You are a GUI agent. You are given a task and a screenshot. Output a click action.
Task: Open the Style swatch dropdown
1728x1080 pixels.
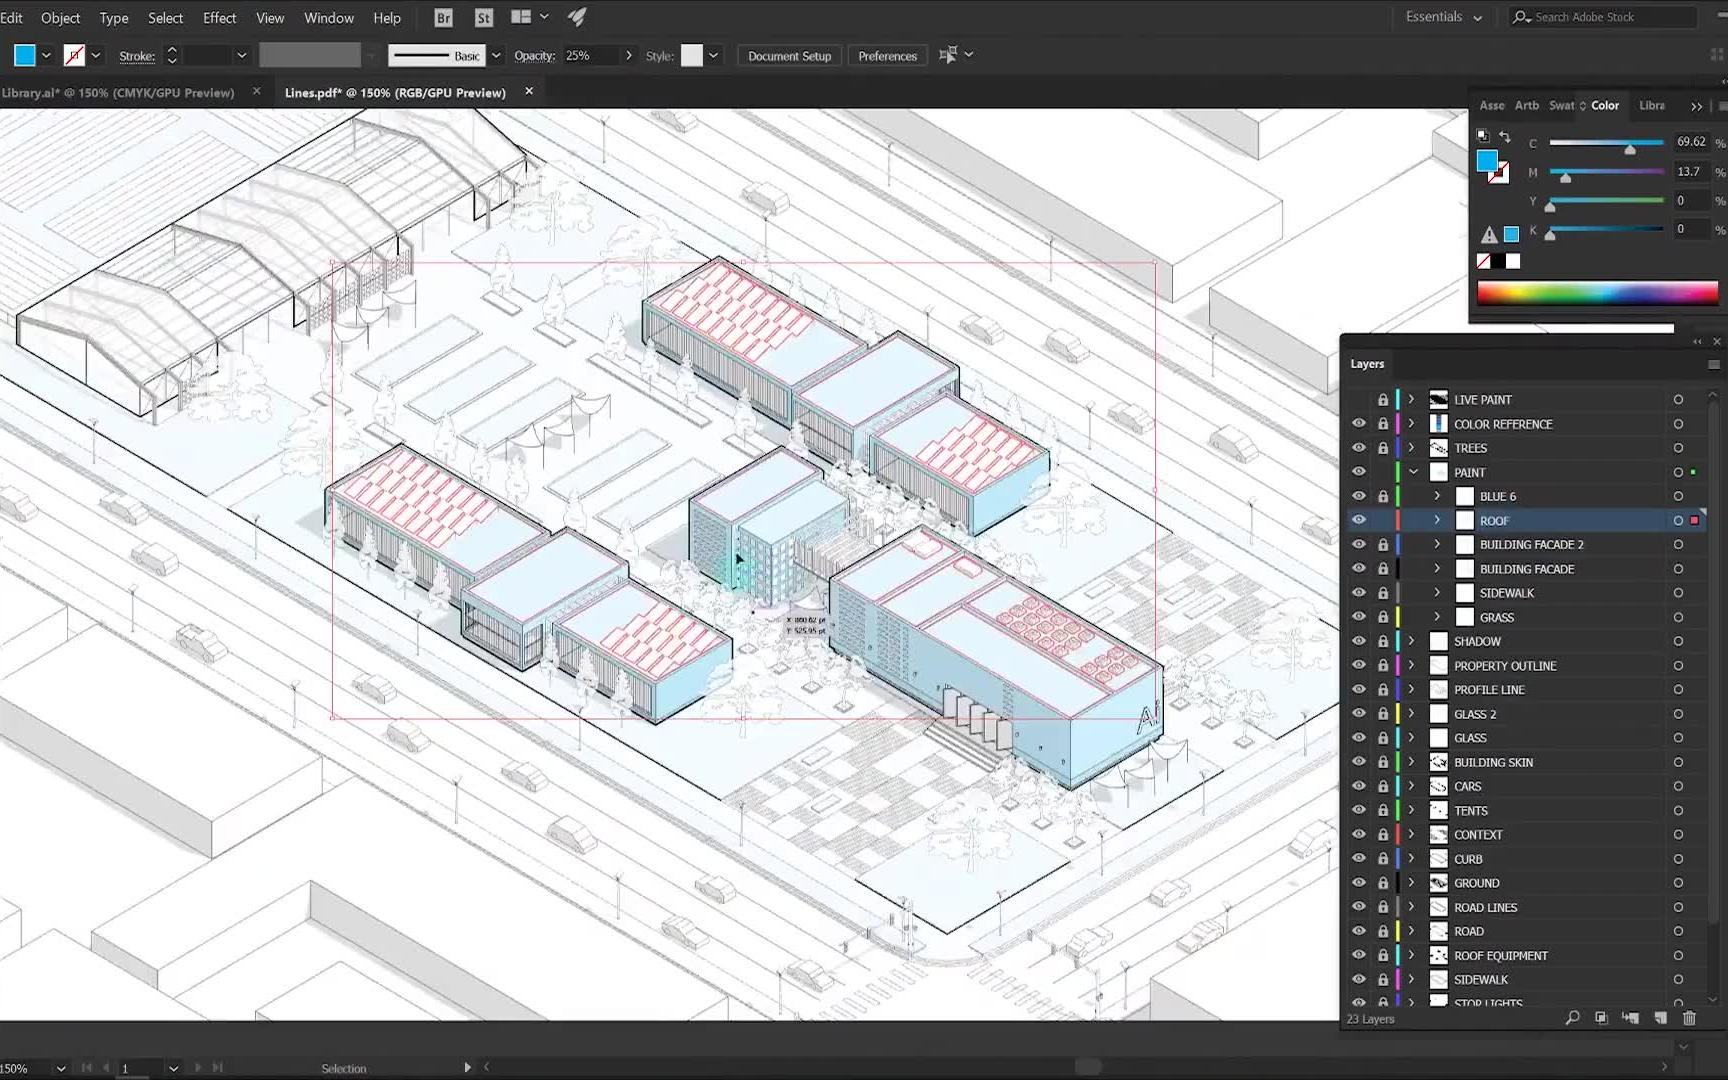713,56
